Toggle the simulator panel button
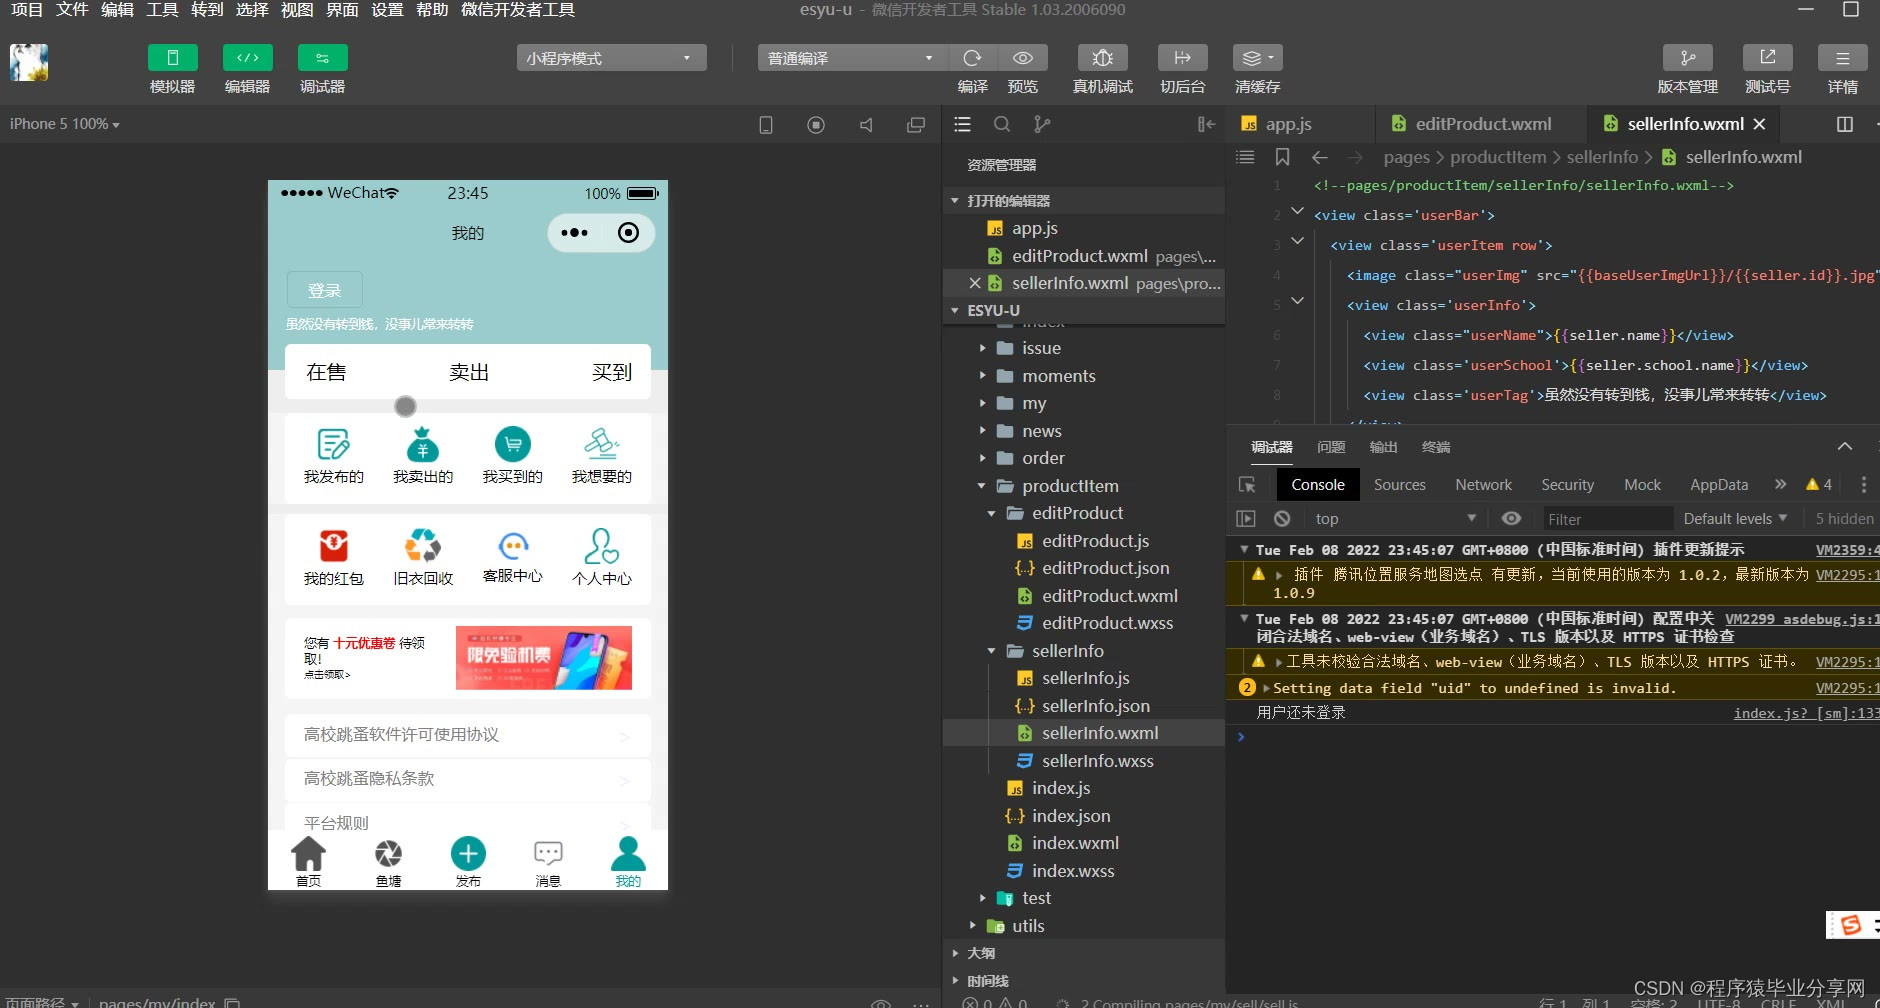1880x1008 pixels. pos(172,58)
